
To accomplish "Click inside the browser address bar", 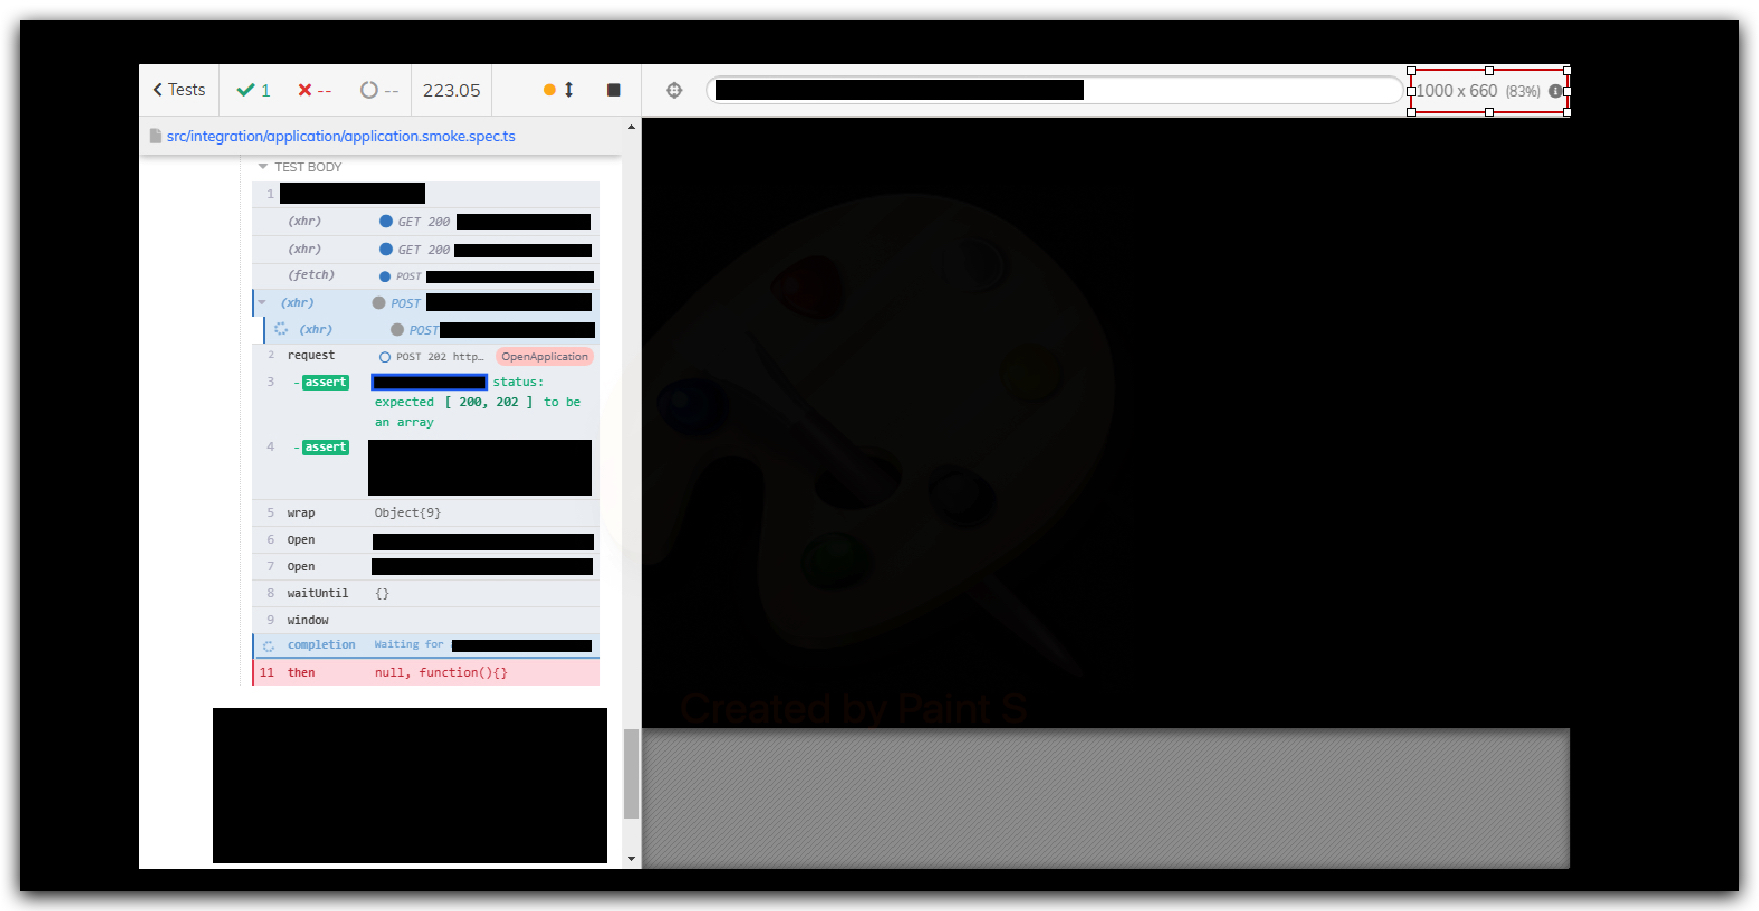I will tap(1050, 89).
